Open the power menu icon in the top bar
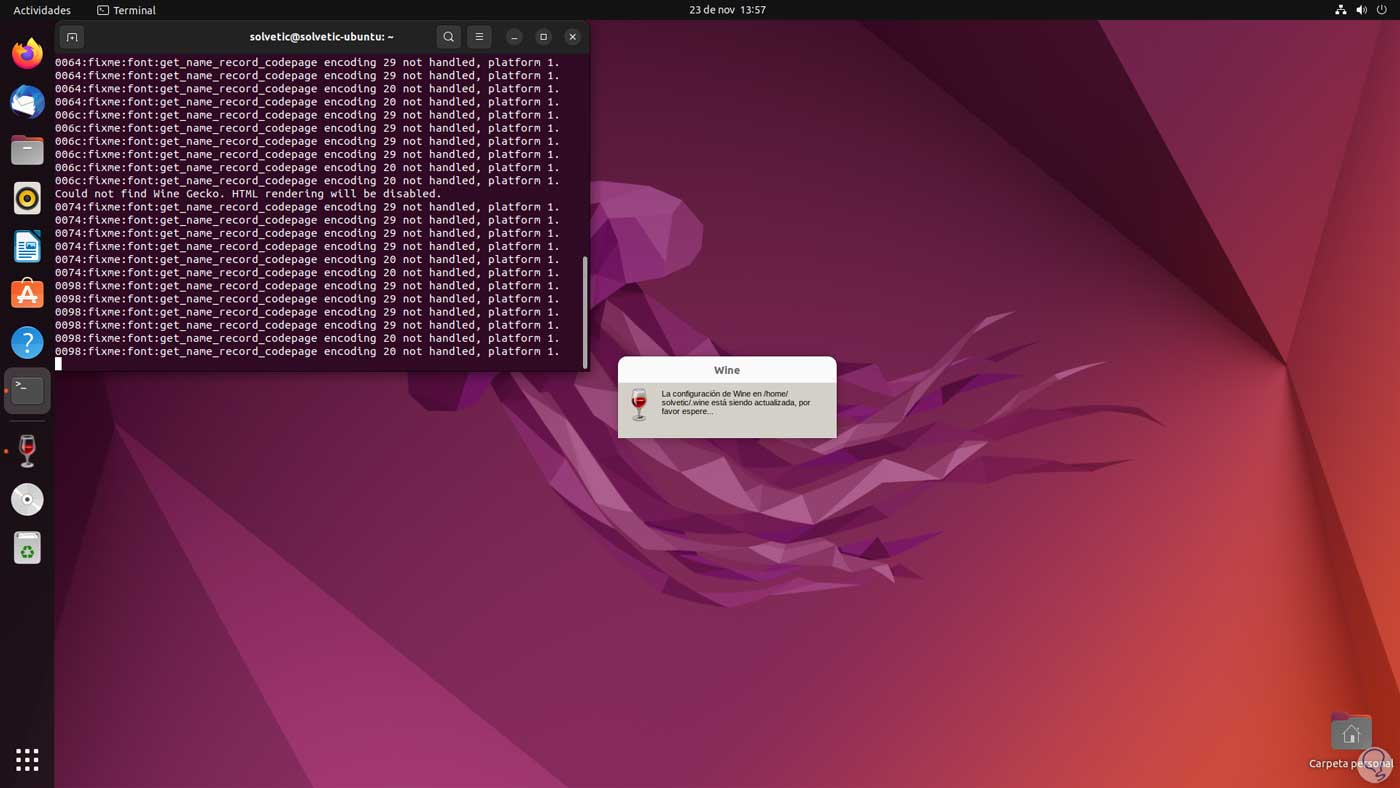This screenshot has height=788, width=1400. (1382, 10)
